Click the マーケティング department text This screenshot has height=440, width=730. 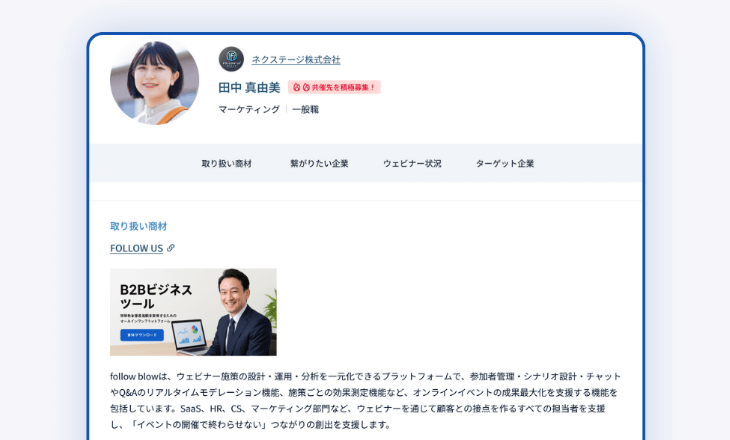tap(249, 109)
